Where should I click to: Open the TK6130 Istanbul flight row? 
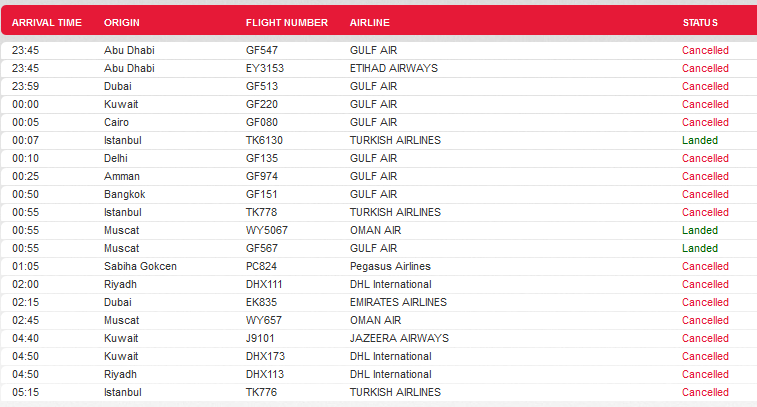point(378,140)
